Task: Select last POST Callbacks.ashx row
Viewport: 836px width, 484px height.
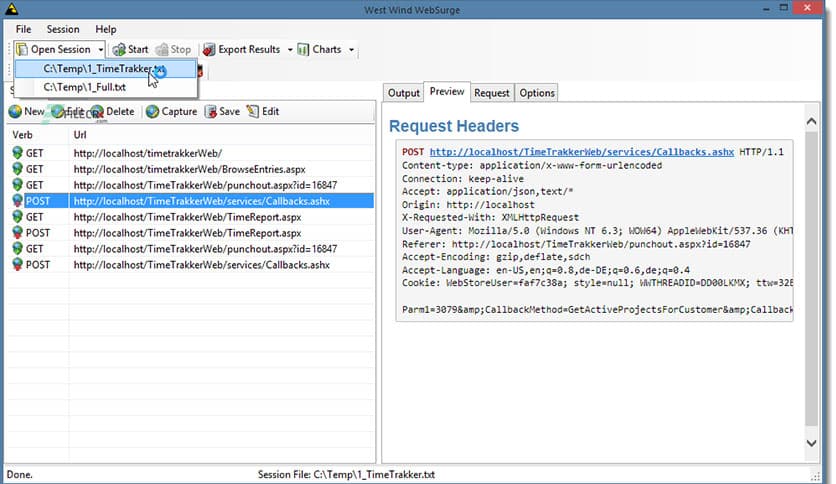Action: pos(191,265)
